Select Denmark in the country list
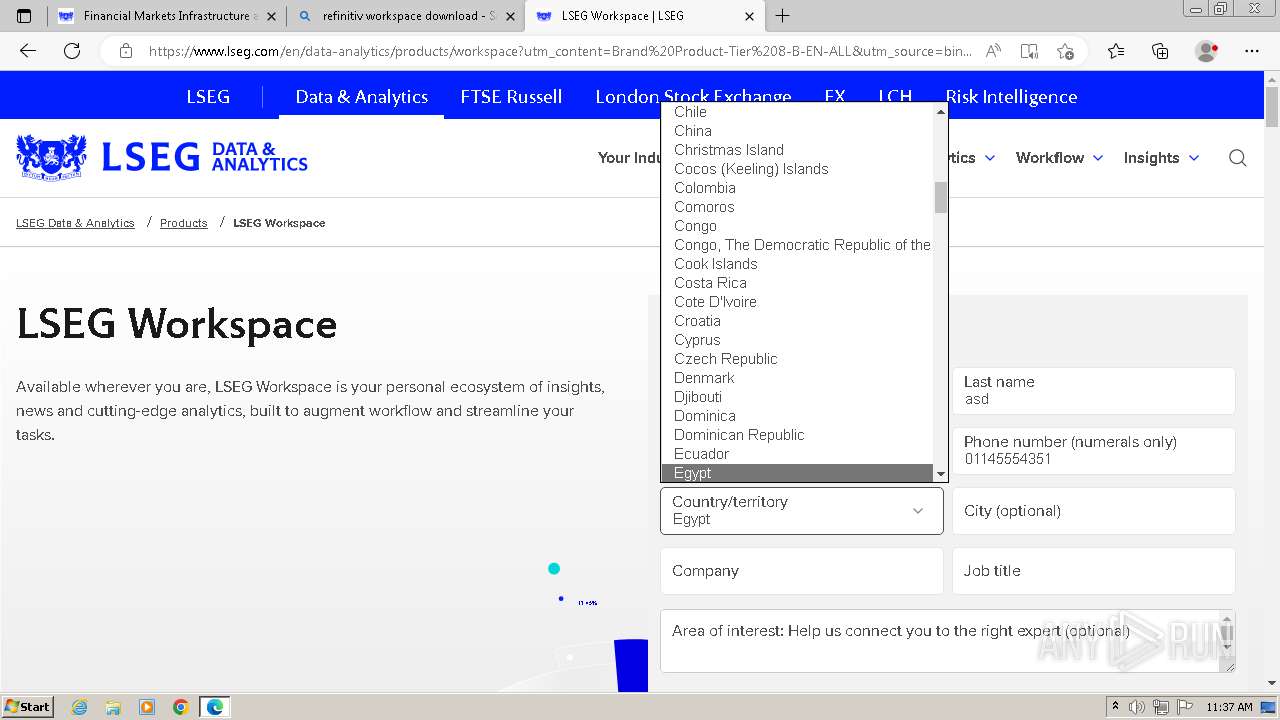Screen dimensions: 1280x720 tap(704, 378)
